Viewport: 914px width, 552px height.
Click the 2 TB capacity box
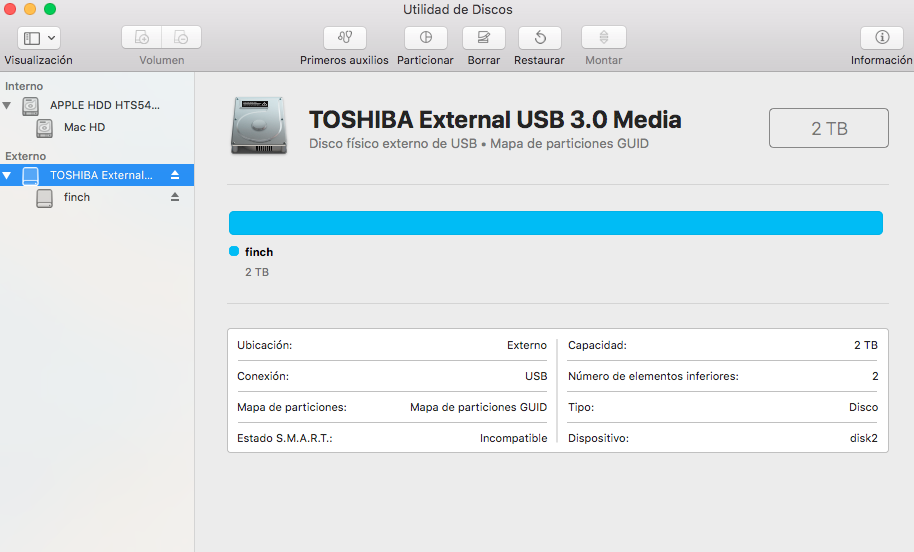(x=828, y=128)
